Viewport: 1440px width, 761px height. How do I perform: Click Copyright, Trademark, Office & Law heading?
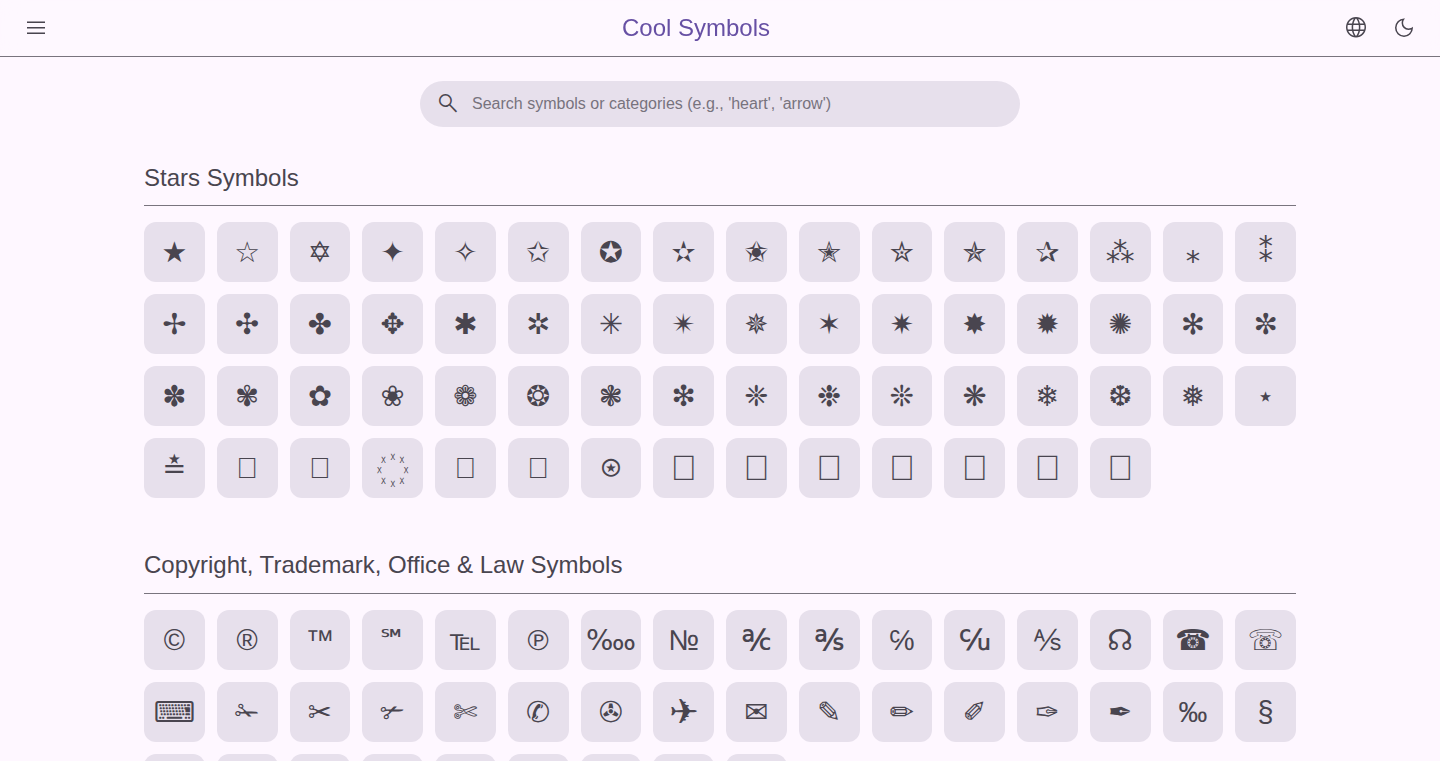coord(383,565)
